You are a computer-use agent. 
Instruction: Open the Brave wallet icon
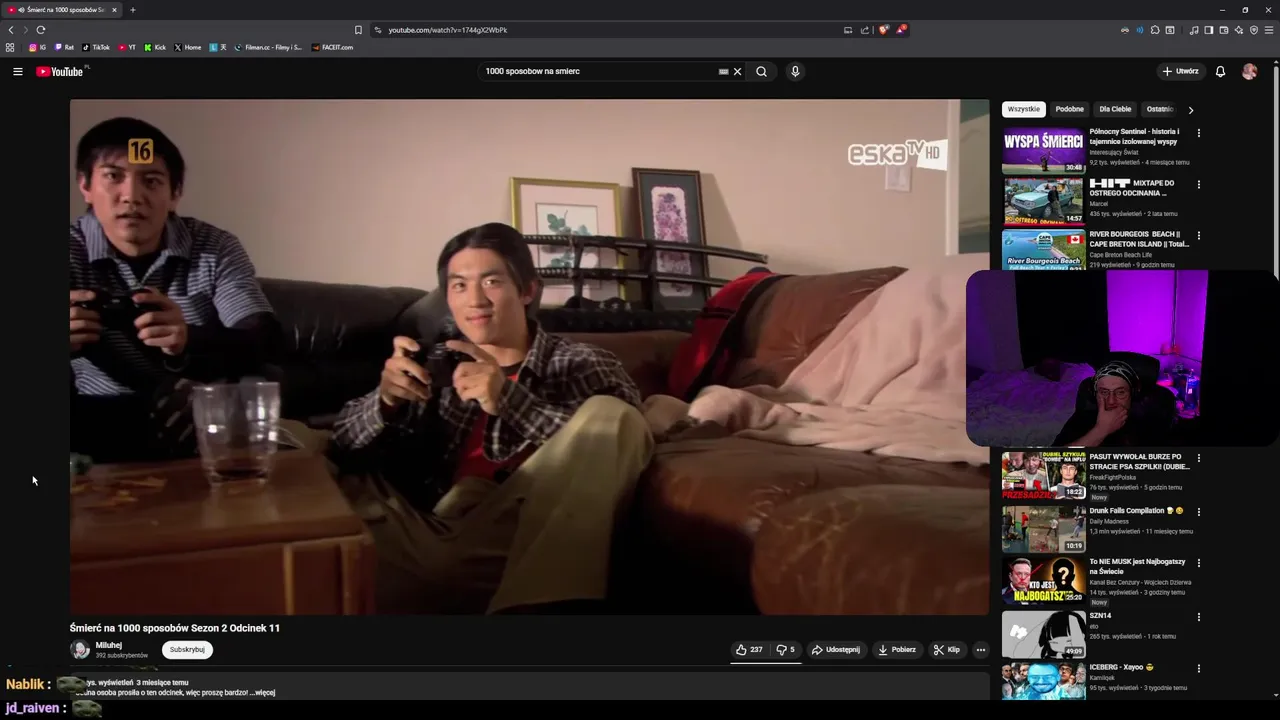point(1223,30)
